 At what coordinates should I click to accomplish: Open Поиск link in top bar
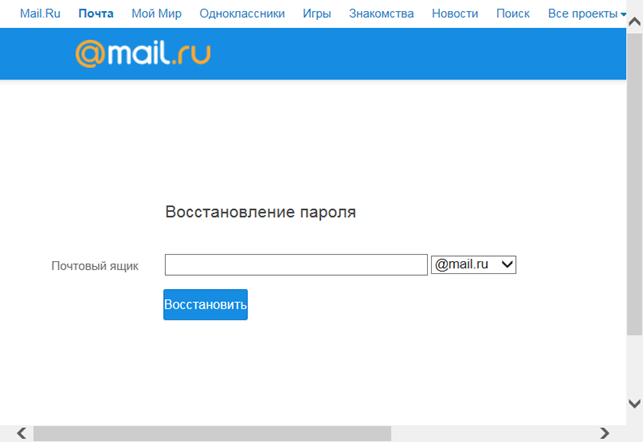pyautogui.click(x=513, y=14)
